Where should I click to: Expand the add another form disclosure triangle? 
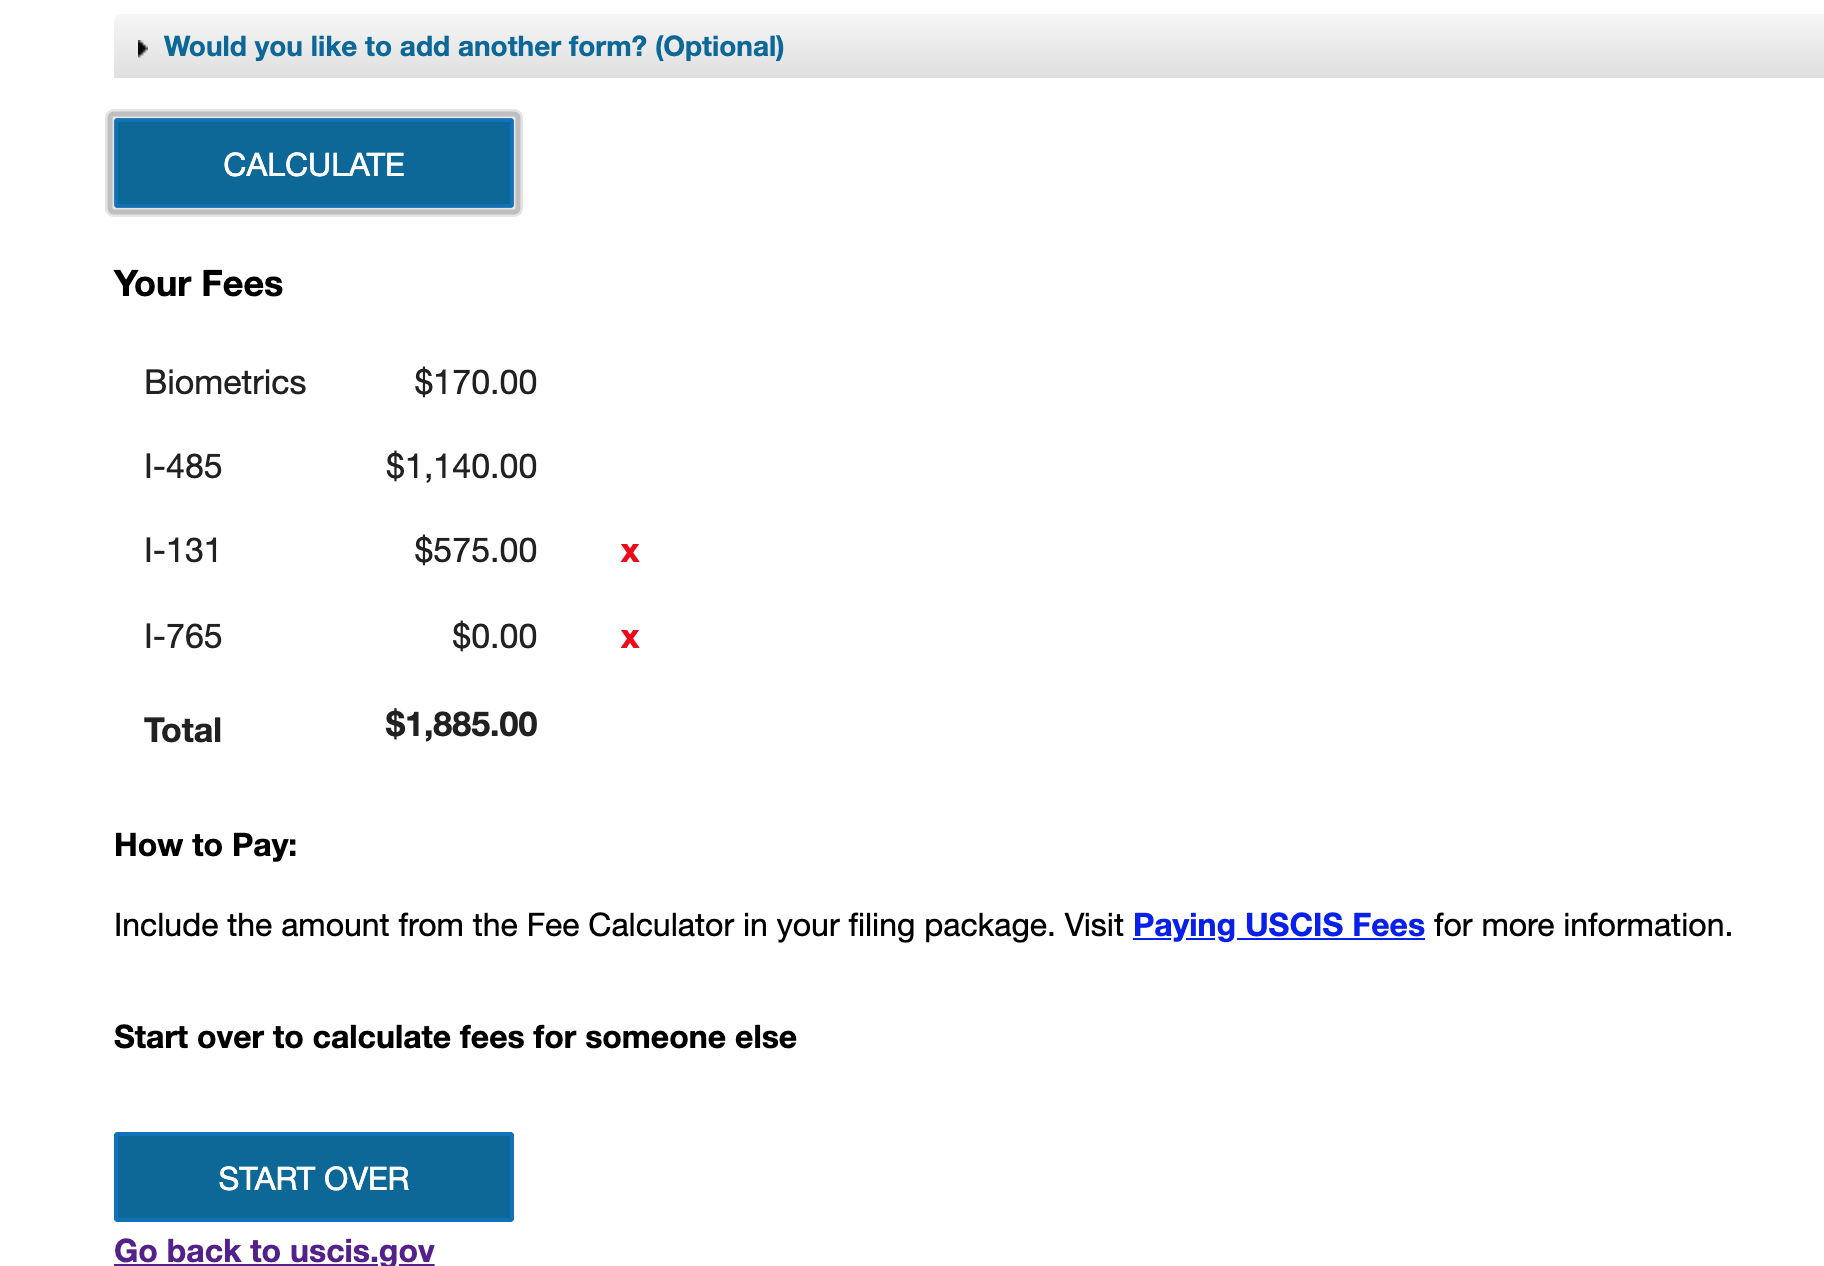pyautogui.click(x=142, y=48)
